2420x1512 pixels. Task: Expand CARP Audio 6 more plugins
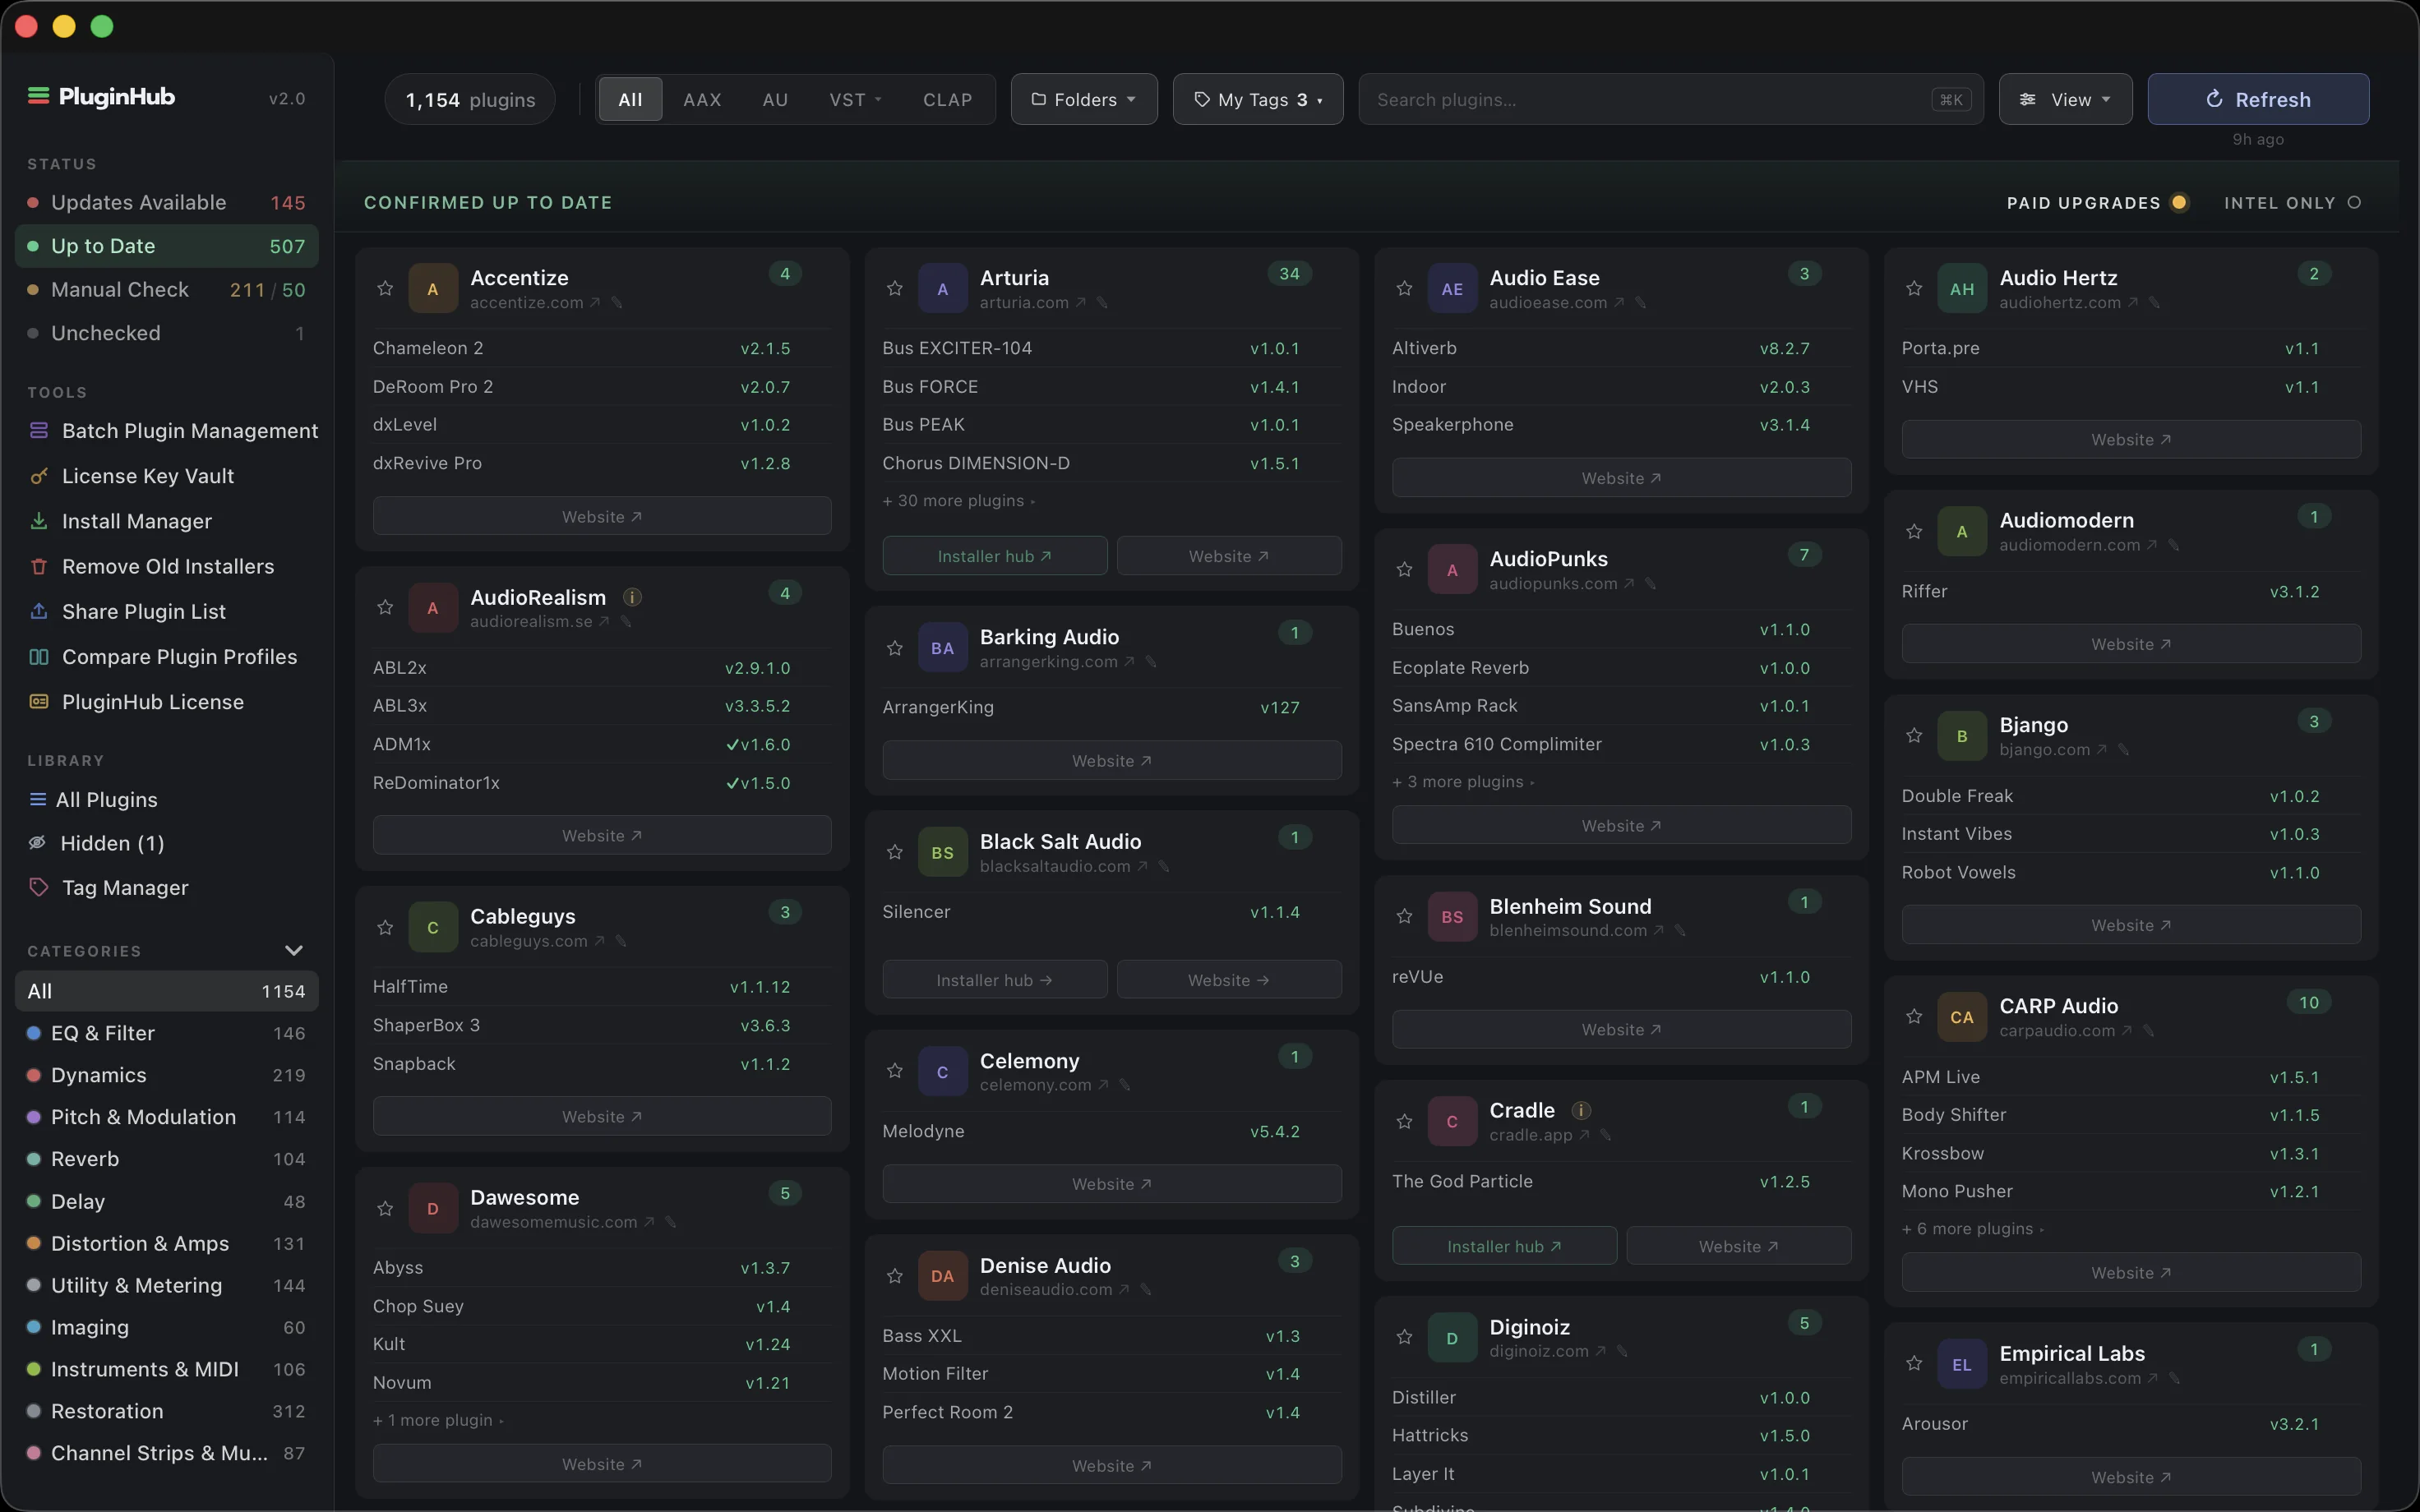coord(1973,1229)
